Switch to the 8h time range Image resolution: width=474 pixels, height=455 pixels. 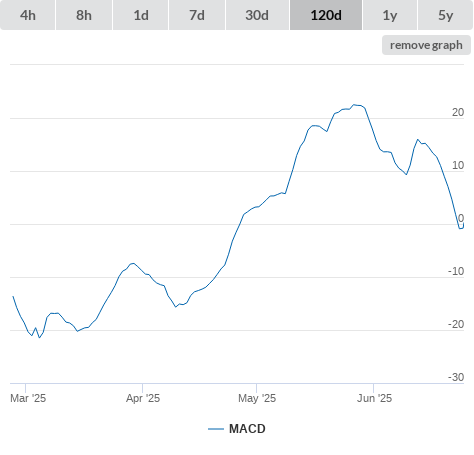click(84, 15)
